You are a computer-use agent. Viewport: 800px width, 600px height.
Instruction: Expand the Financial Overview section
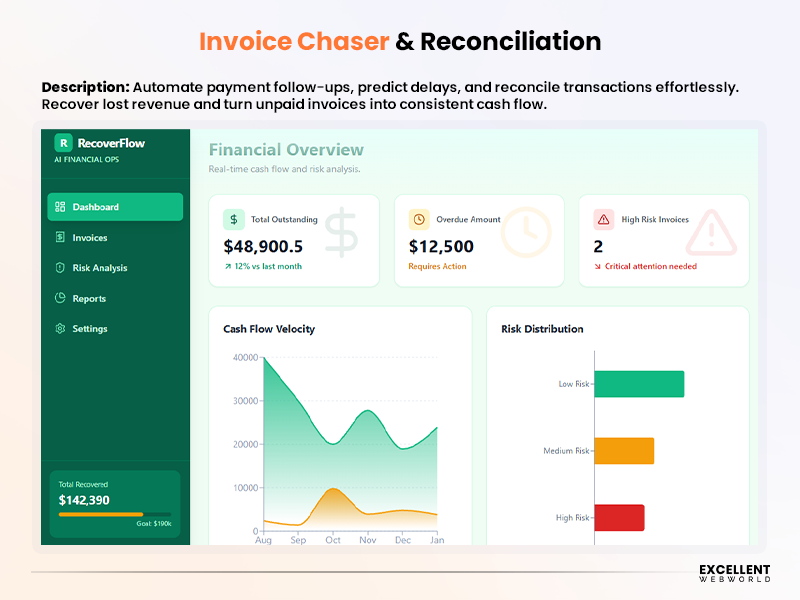coord(285,149)
